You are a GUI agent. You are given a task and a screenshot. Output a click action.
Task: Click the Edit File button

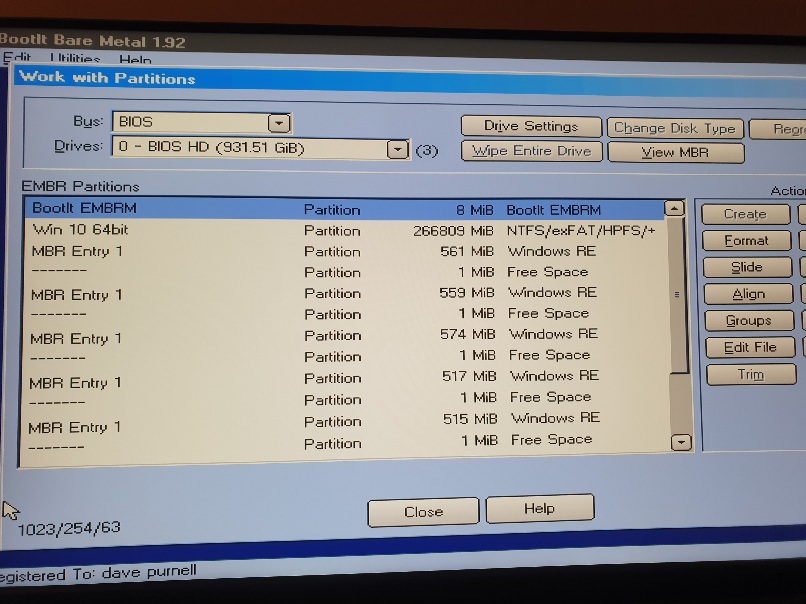click(x=750, y=347)
